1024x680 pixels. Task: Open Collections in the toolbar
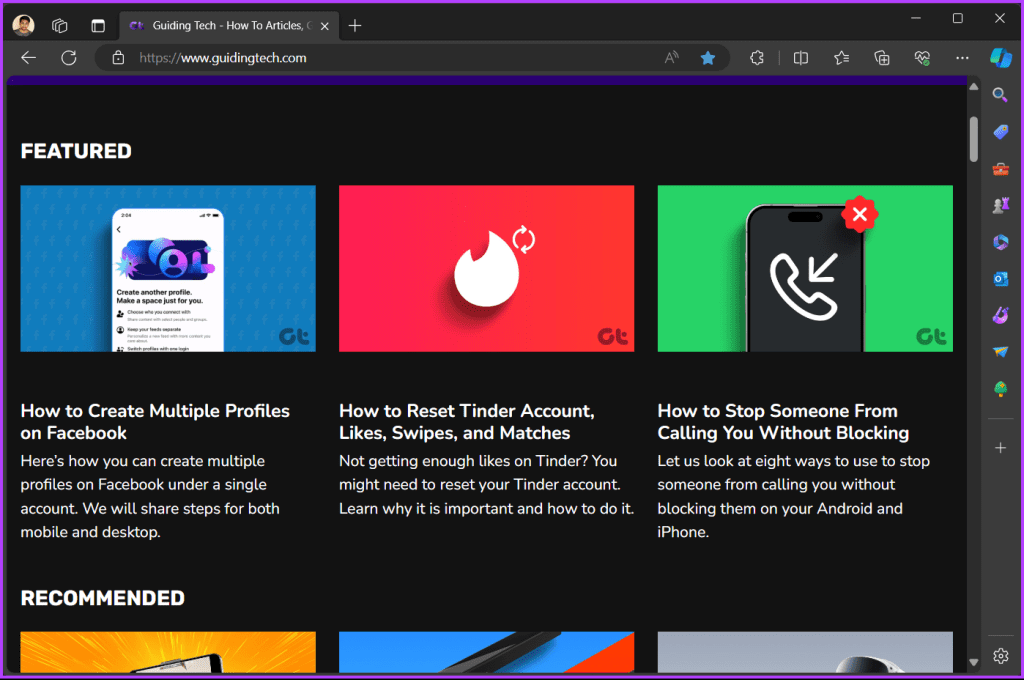tap(881, 58)
